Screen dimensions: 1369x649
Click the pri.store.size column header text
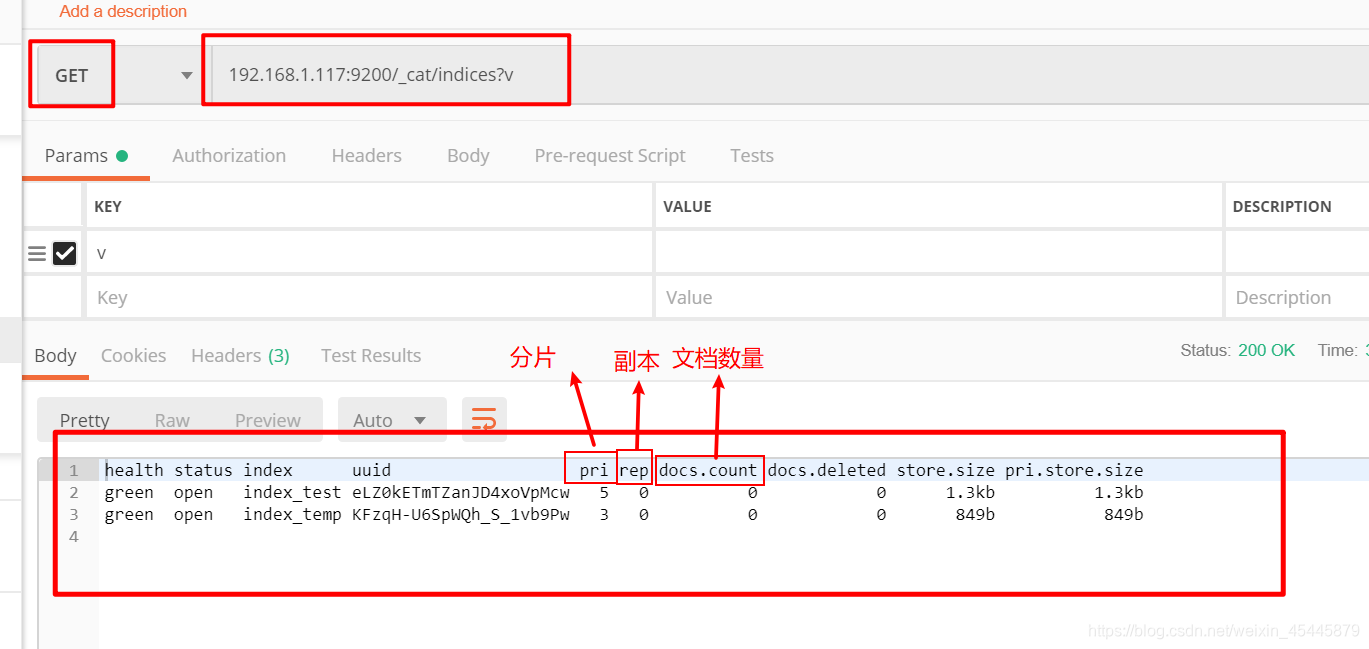pos(1074,470)
